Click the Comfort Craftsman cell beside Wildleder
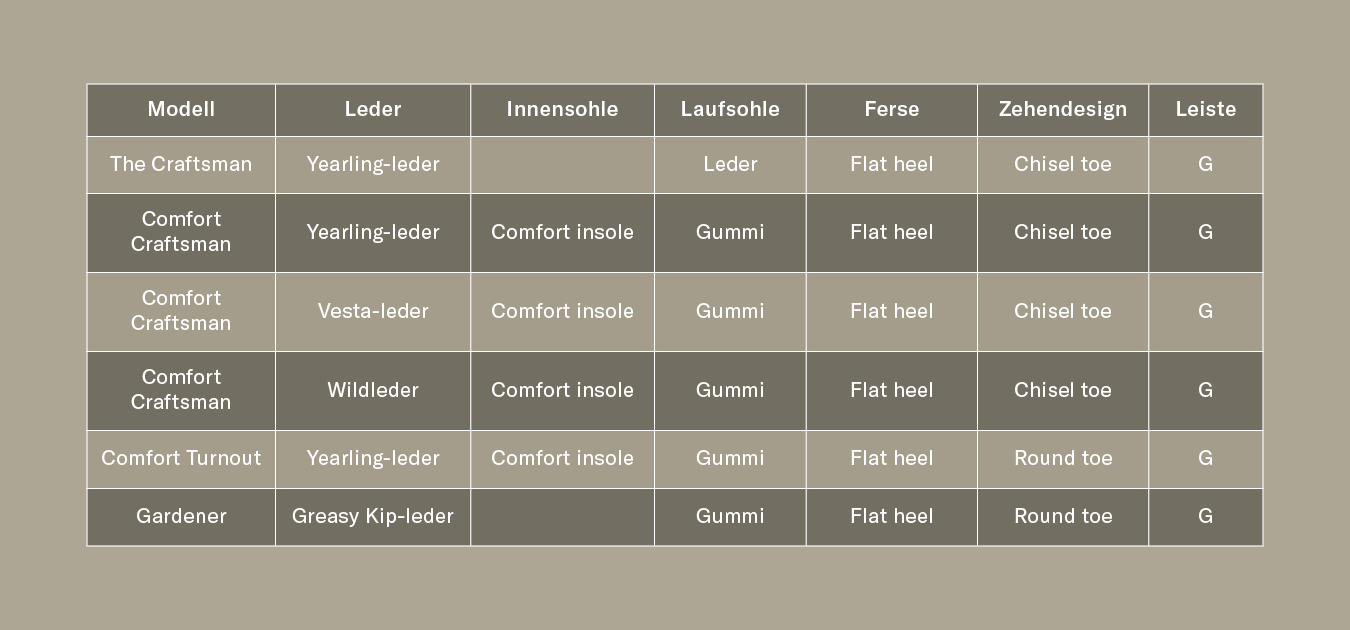This screenshot has width=1350, height=630. pyautogui.click(x=181, y=390)
